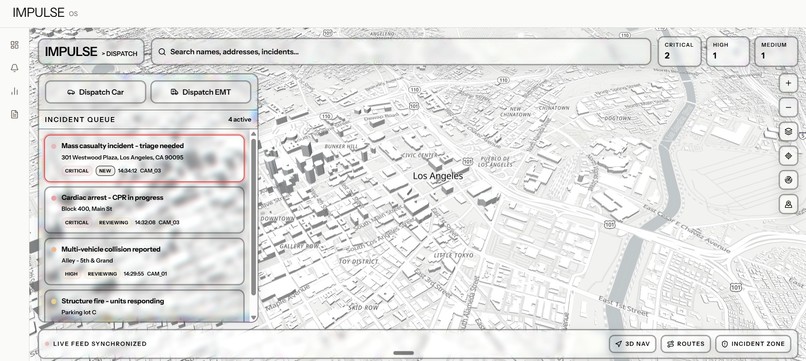Toggle 3D NAV mode

click(x=632, y=344)
